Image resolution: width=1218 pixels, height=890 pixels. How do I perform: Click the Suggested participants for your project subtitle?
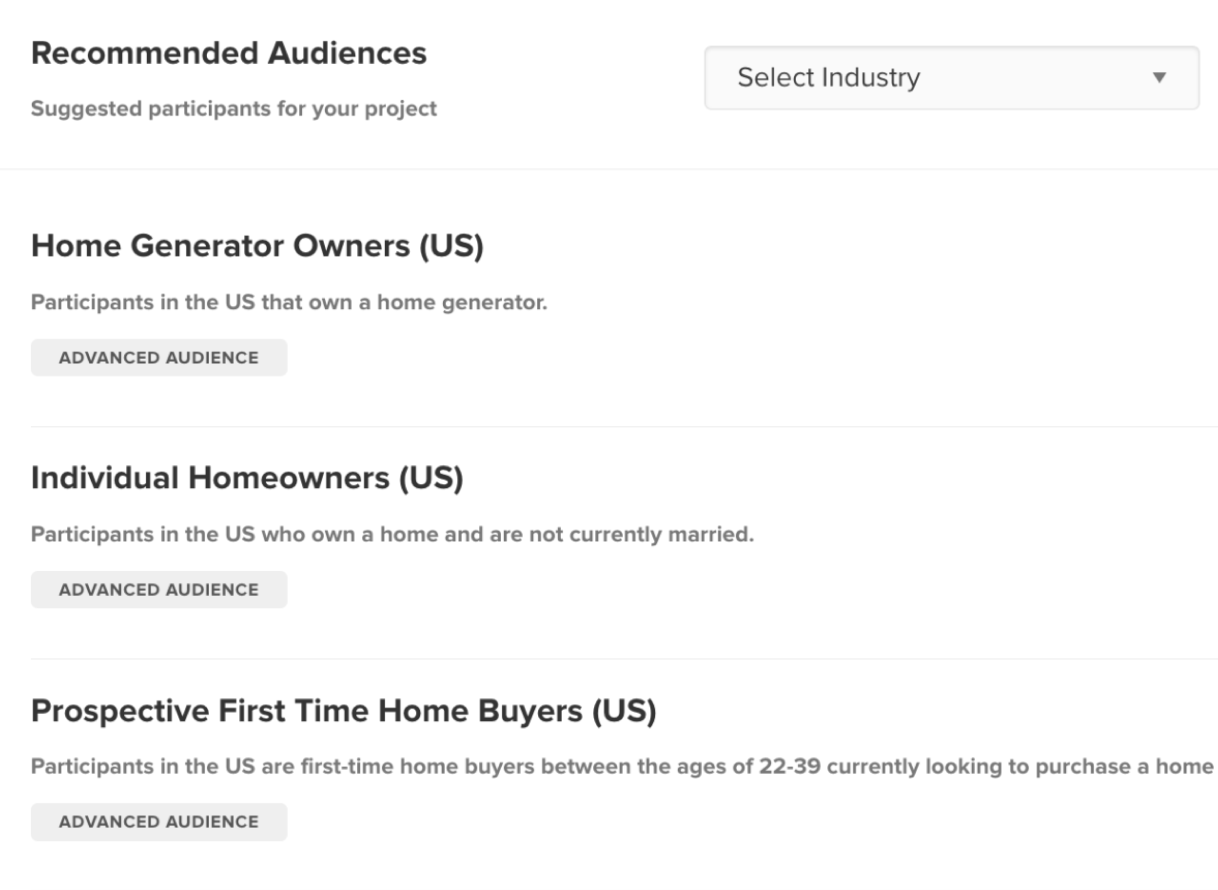point(234,109)
